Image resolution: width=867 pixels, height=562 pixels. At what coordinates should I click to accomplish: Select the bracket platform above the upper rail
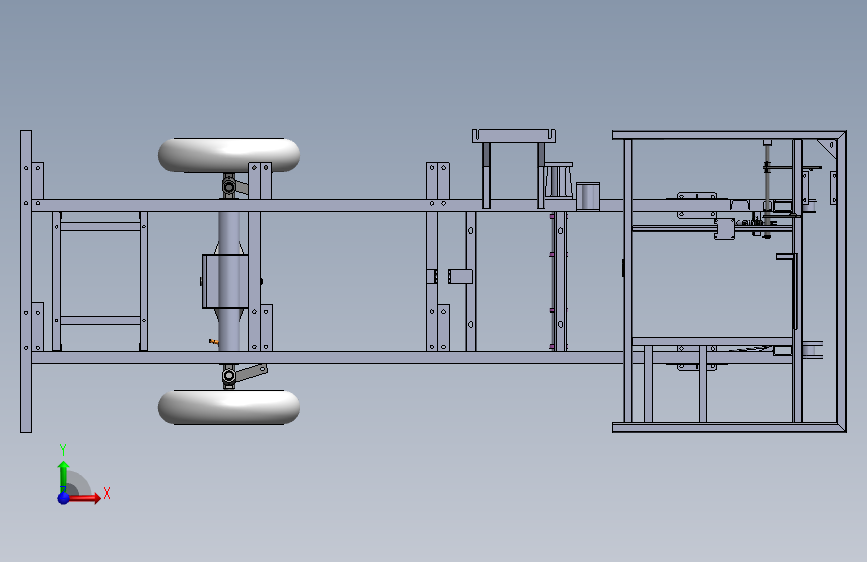coord(514,136)
